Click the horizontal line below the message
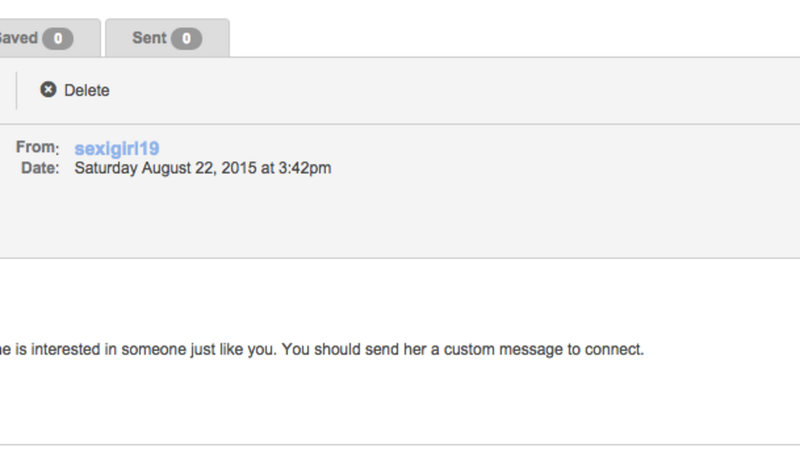Image resolution: width=800 pixels, height=450 pixels. coord(400,444)
